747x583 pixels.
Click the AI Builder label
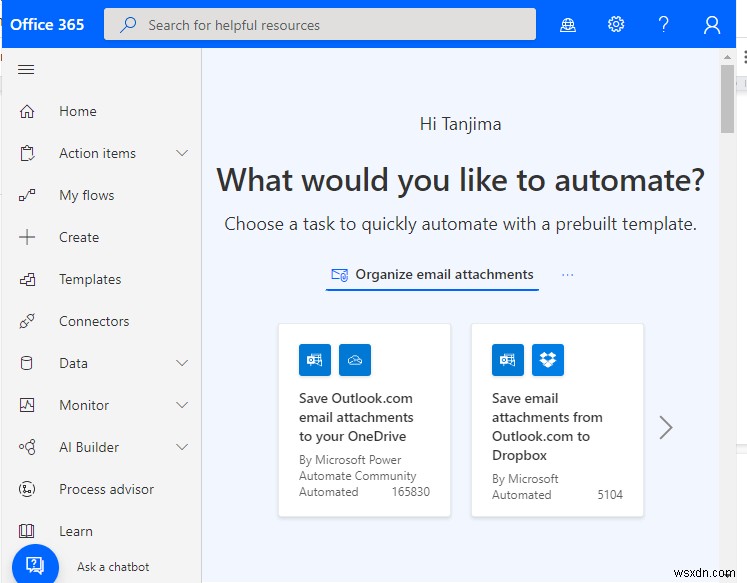point(89,447)
